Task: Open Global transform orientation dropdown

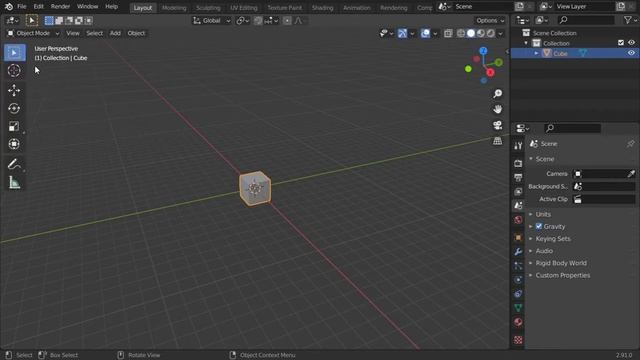Action: tap(211, 20)
